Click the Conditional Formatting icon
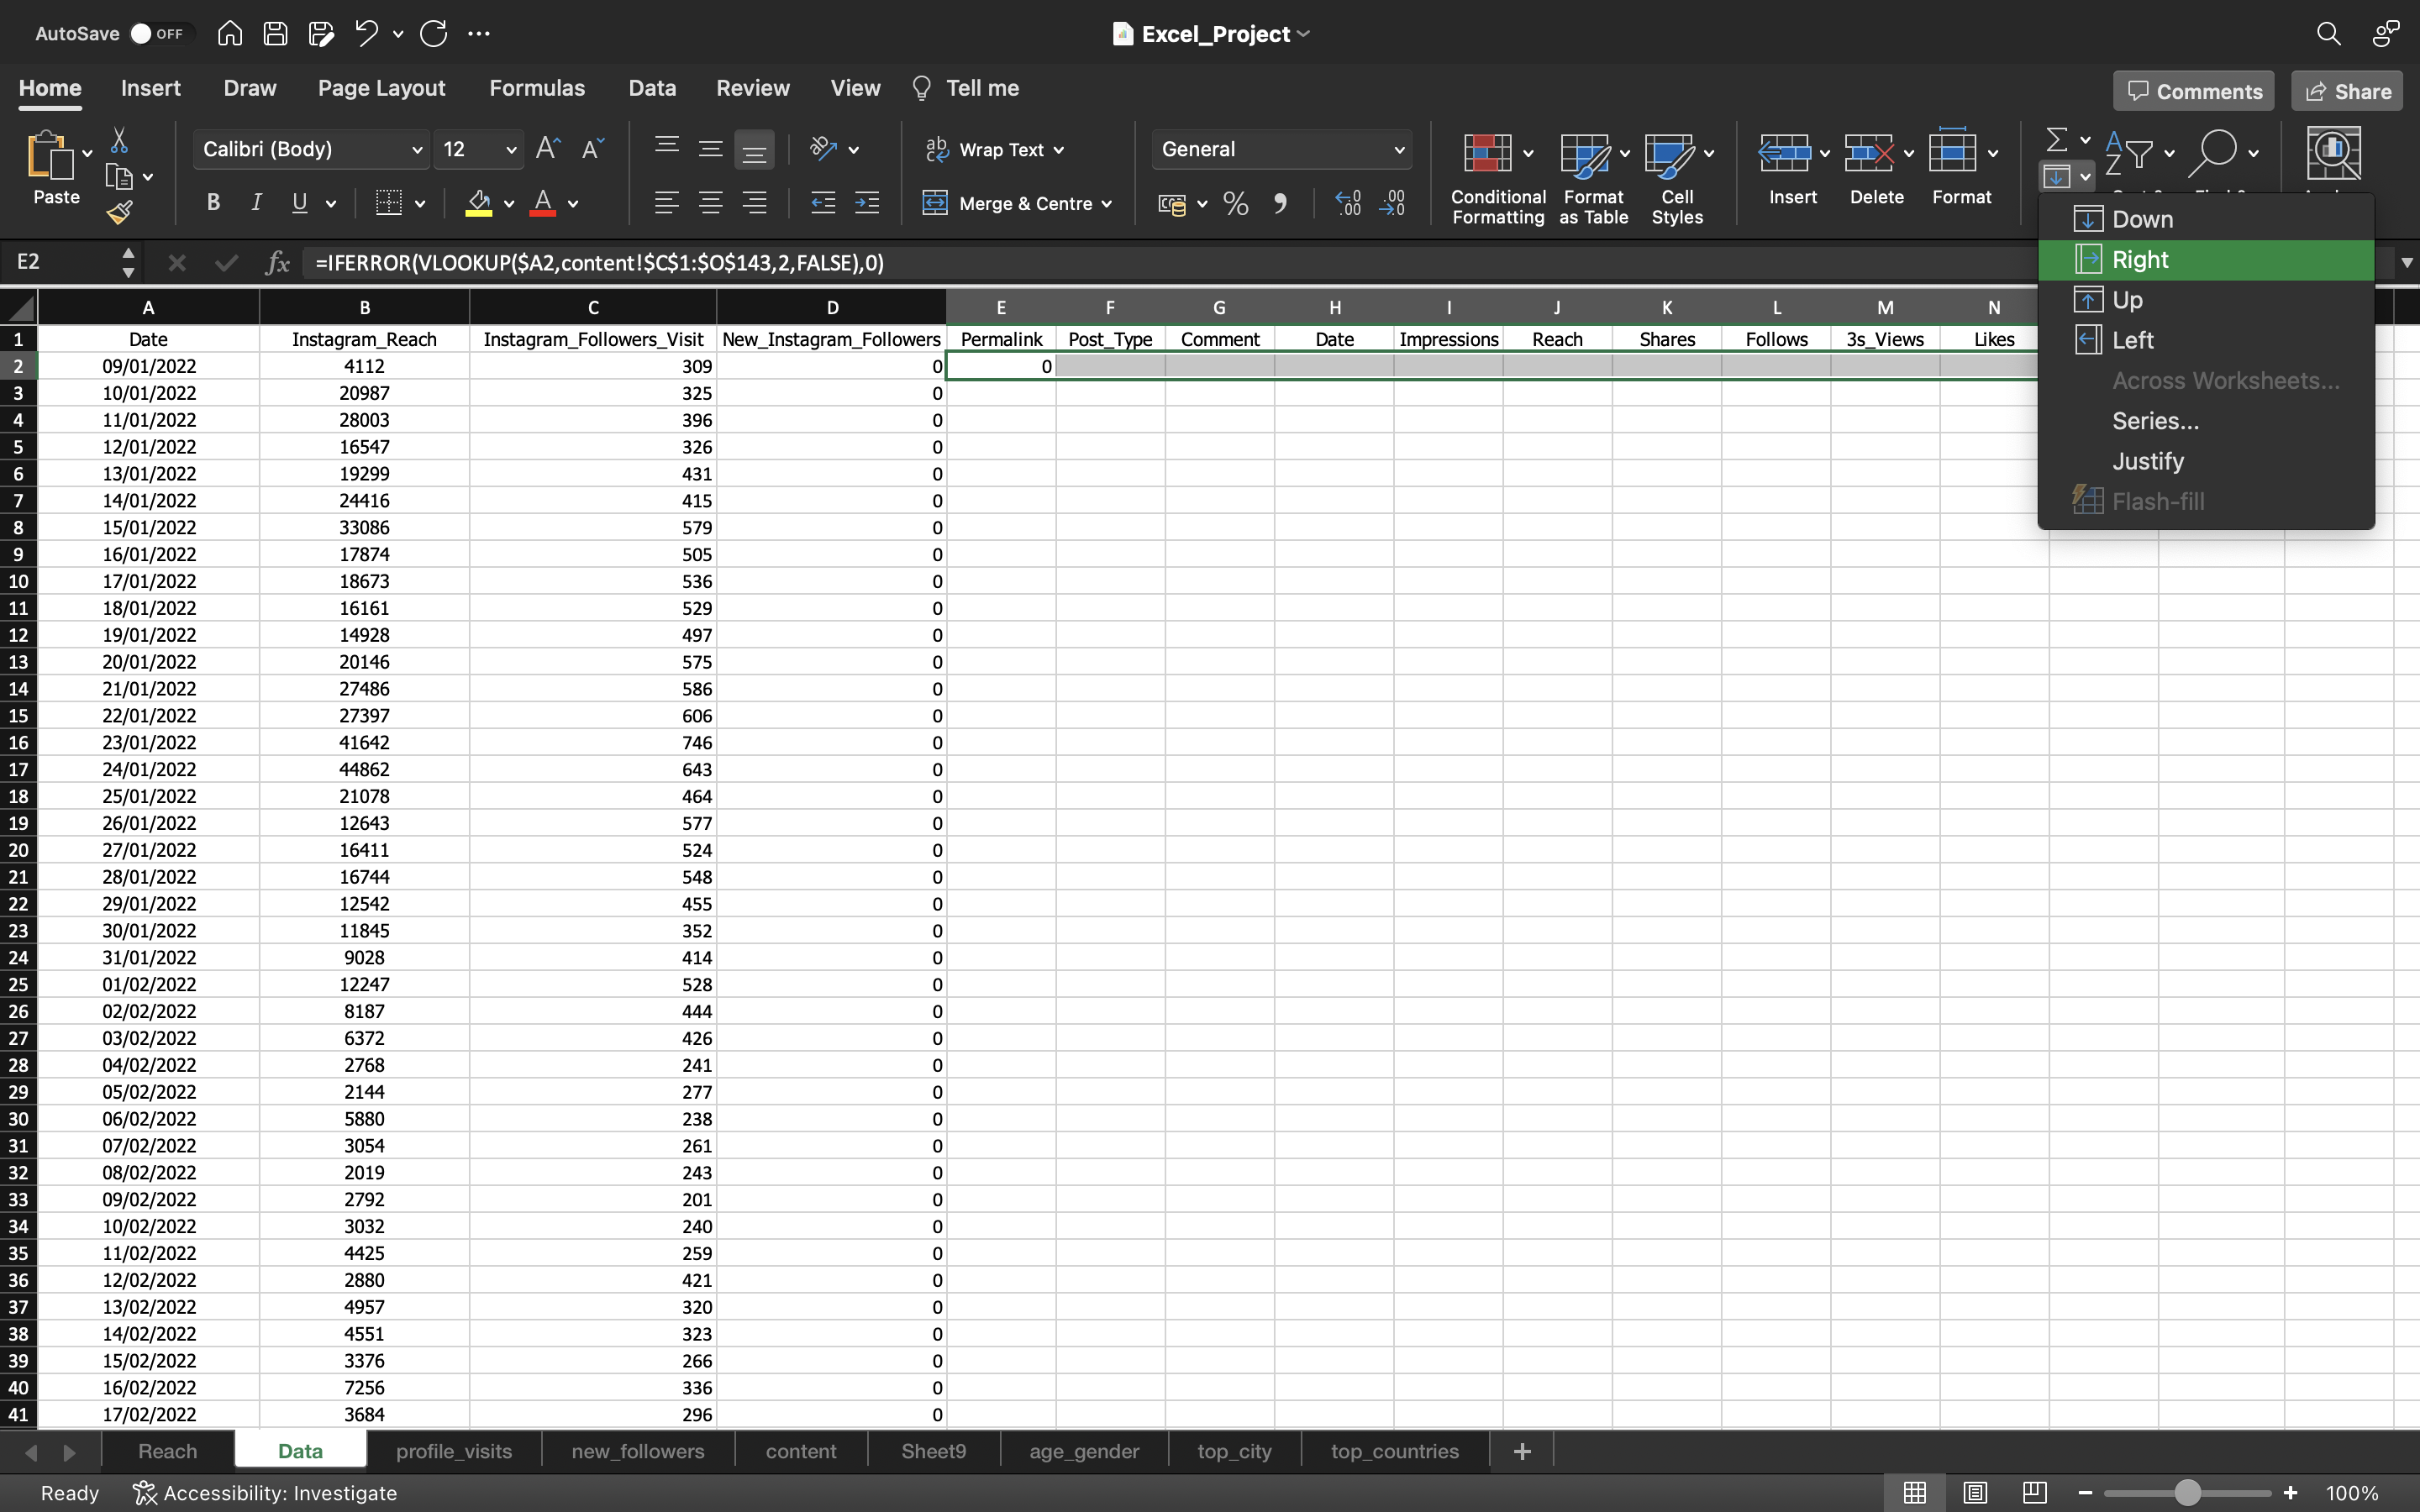Viewport: 2420px width, 1512px height. click(1487, 153)
